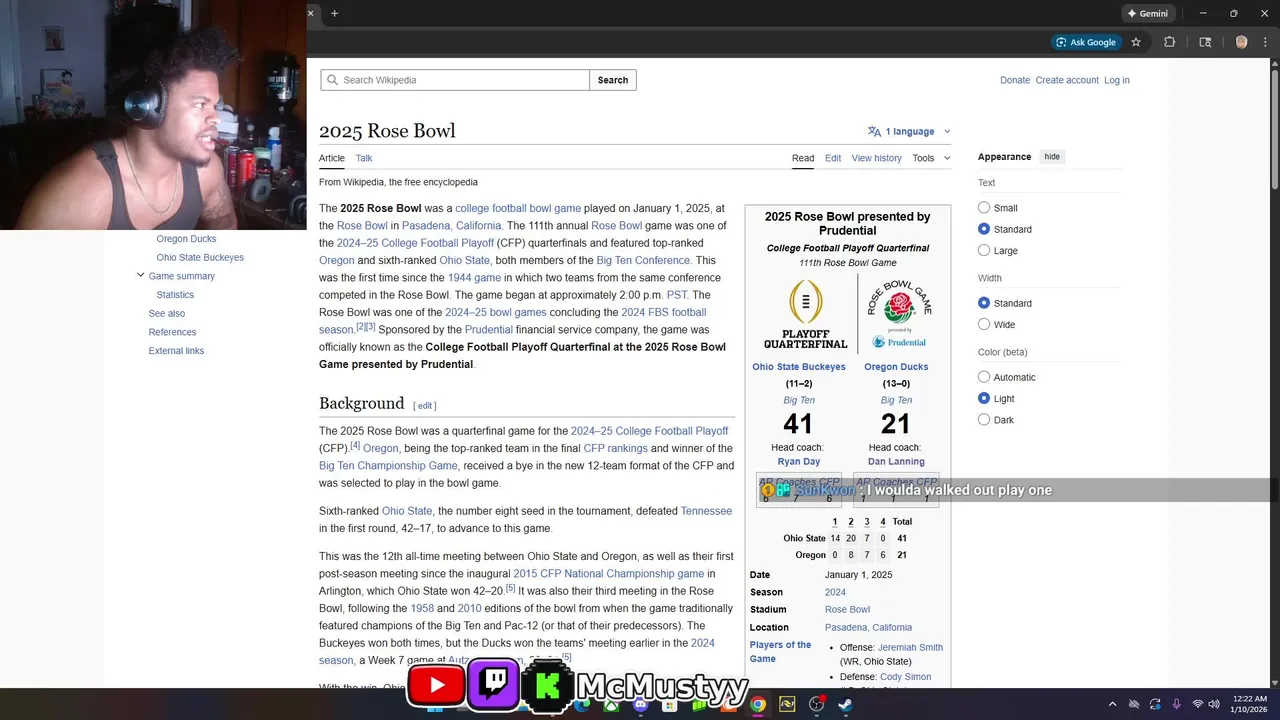Open the Dan Lanning head coach link
This screenshot has width=1280, height=720.
pos(896,462)
